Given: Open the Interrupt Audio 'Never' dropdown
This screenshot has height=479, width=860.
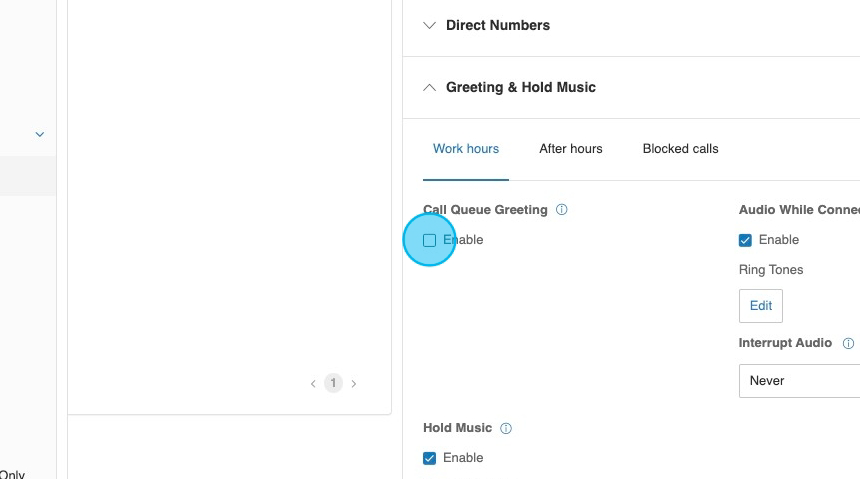Looking at the screenshot, I should click(x=798, y=381).
